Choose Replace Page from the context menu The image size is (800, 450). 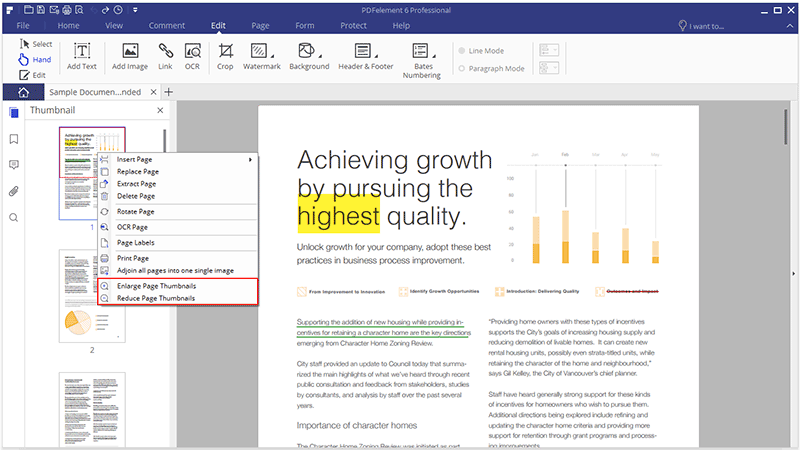pyautogui.click(x=178, y=171)
